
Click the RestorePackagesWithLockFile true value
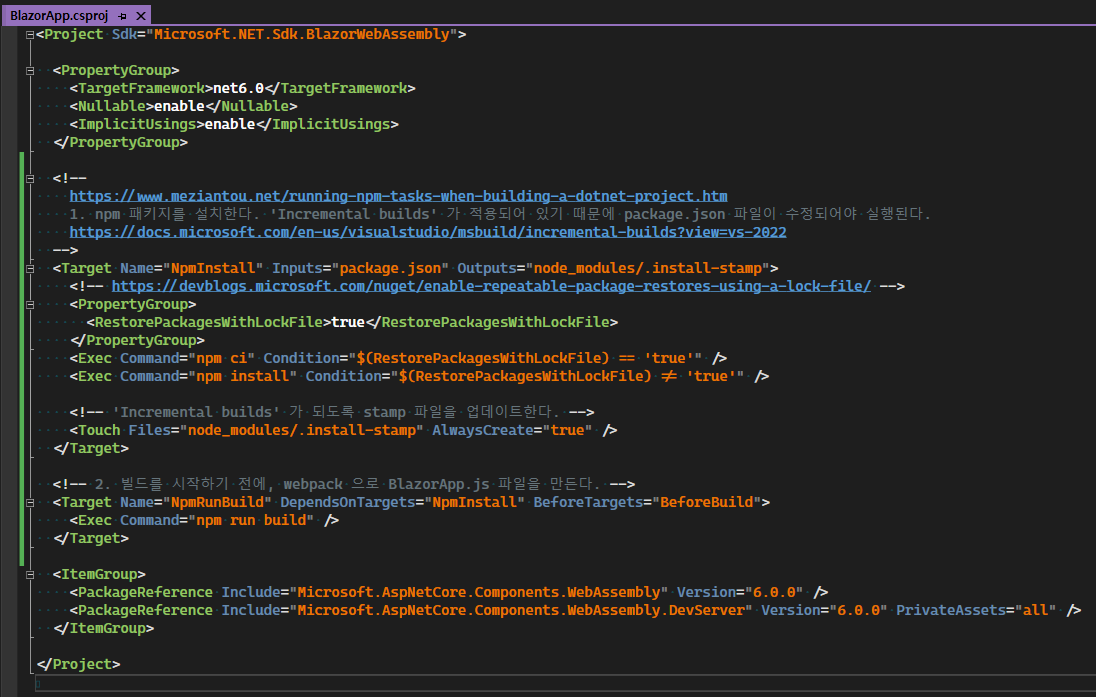pyautogui.click(x=348, y=322)
